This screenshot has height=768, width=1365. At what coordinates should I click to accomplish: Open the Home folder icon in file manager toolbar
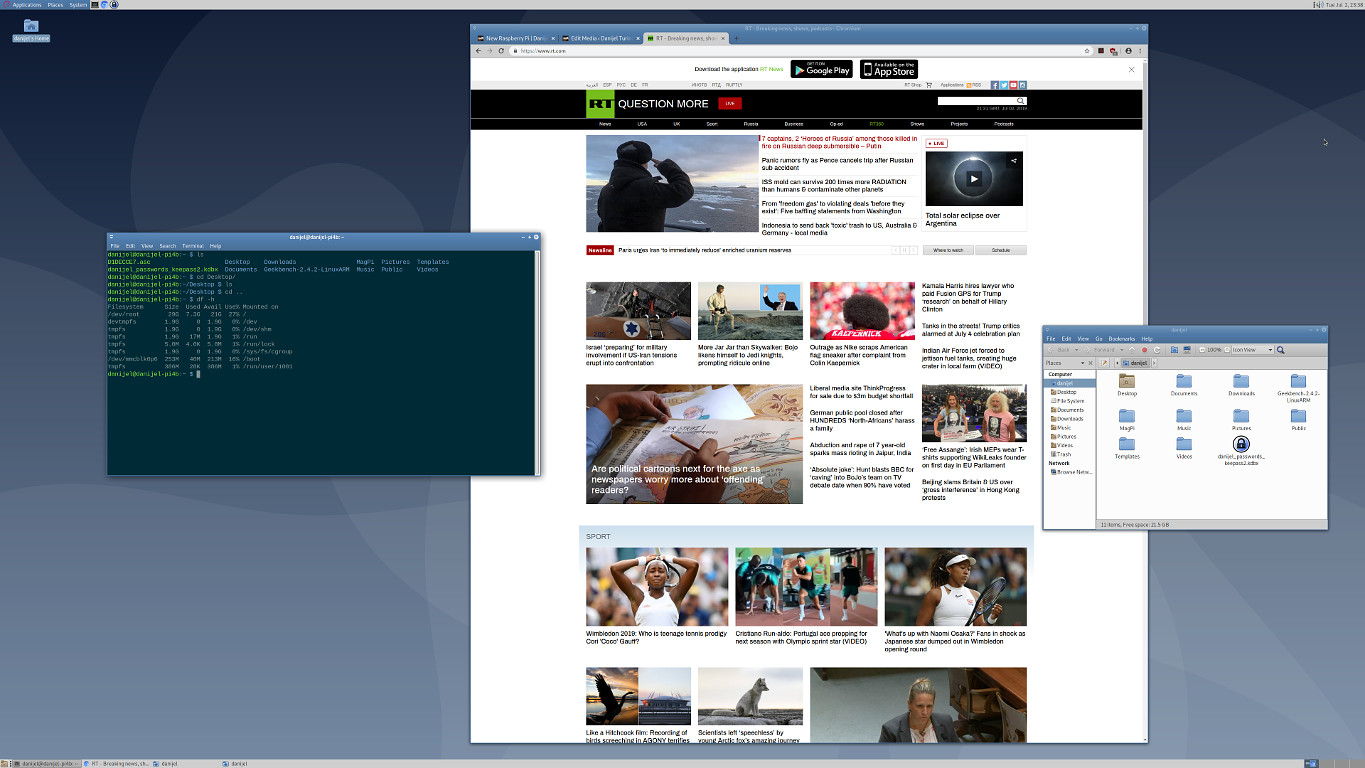(1174, 350)
